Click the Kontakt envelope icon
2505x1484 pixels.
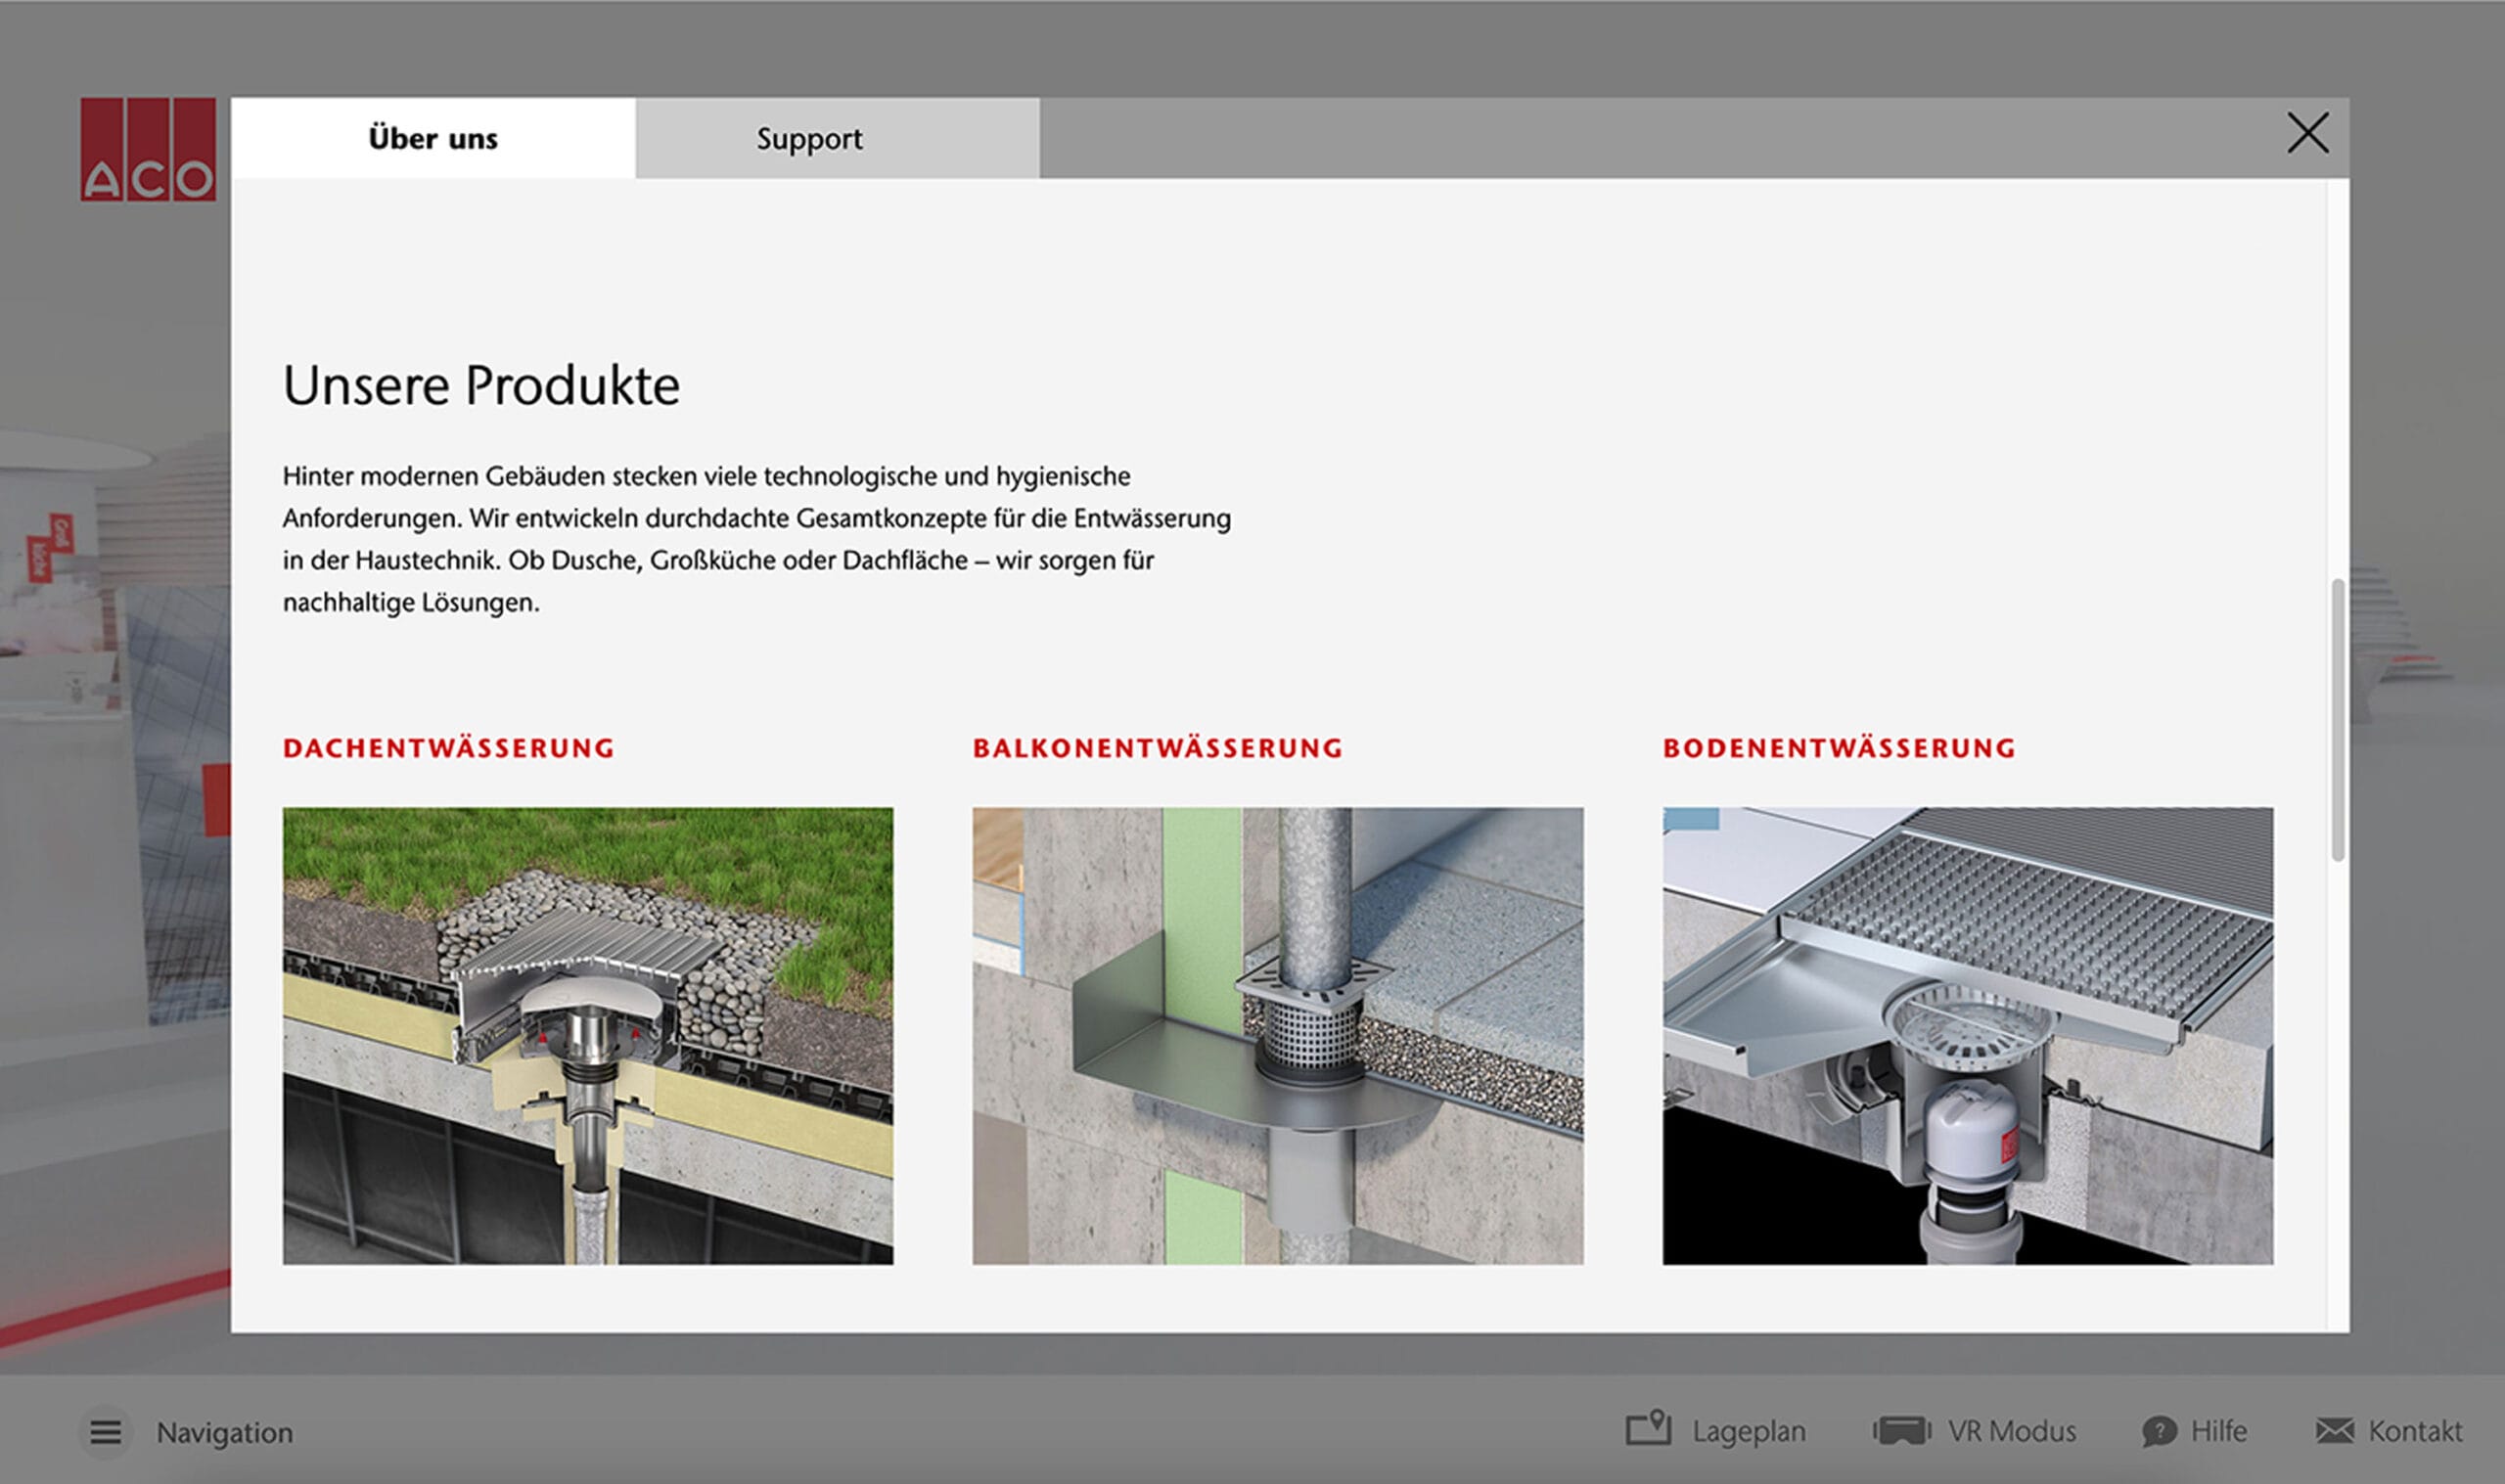(x=2335, y=1430)
